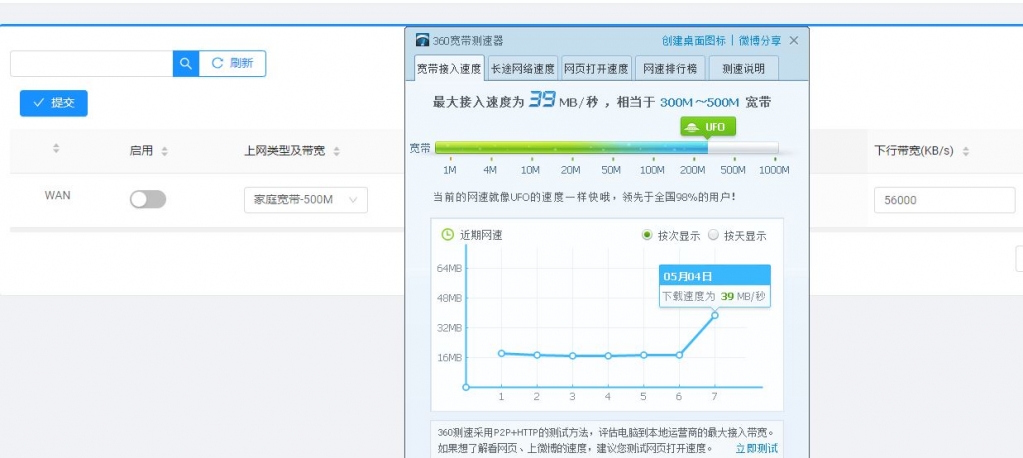Click chart data point for test 1
The height and width of the screenshot is (458, 1023).
(x=501, y=353)
